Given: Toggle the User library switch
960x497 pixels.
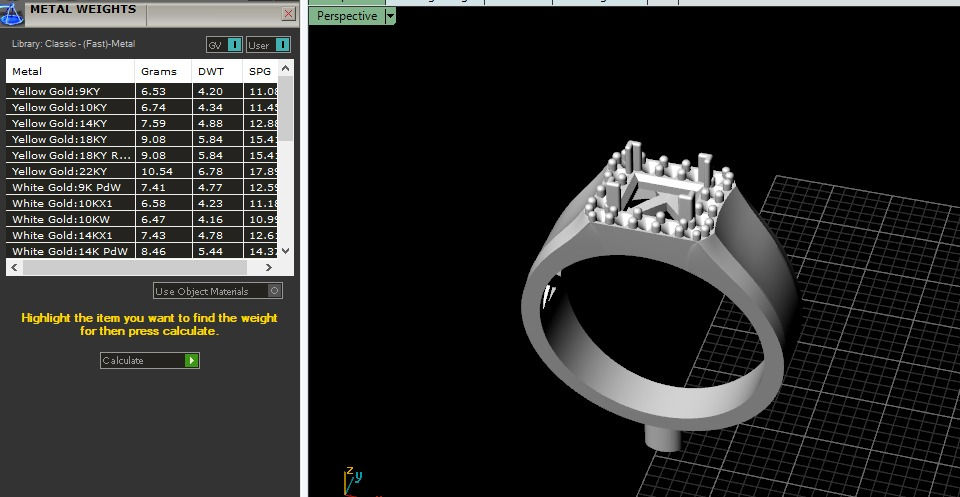Looking at the screenshot, I should (268, 45).
